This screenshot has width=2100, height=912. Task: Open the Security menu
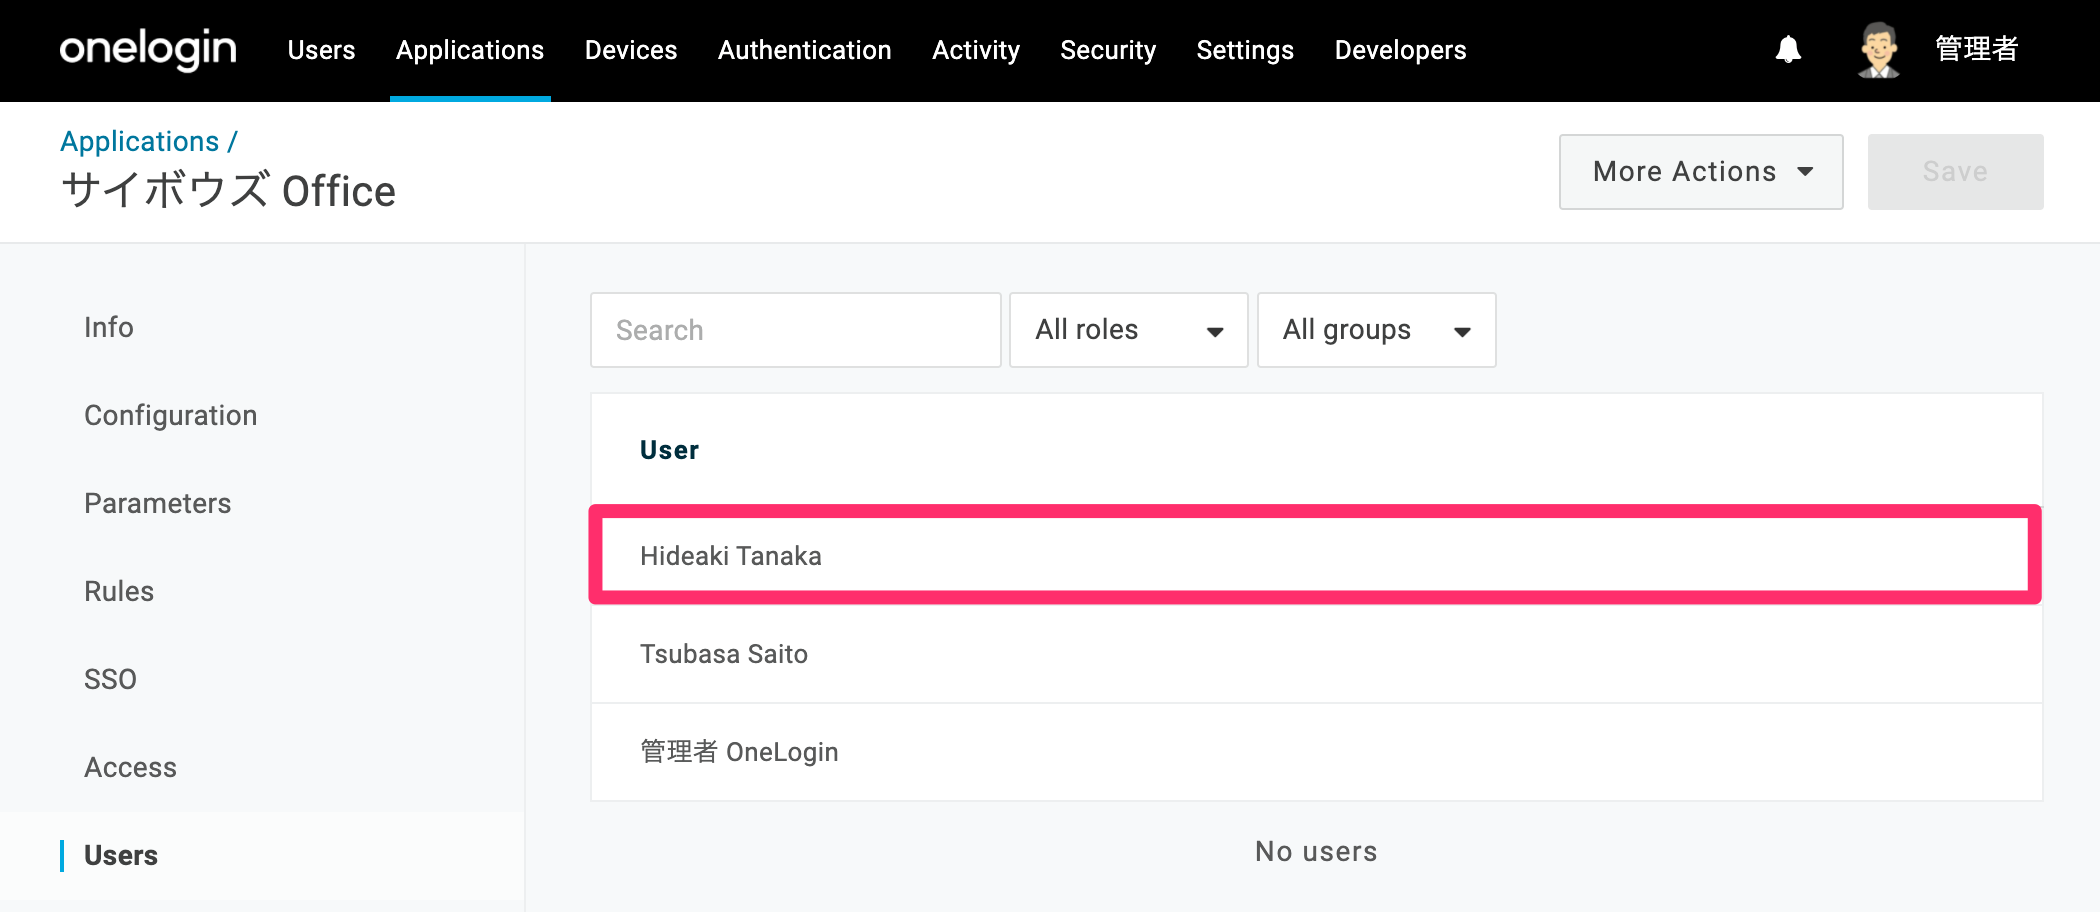click(1108, 50)
